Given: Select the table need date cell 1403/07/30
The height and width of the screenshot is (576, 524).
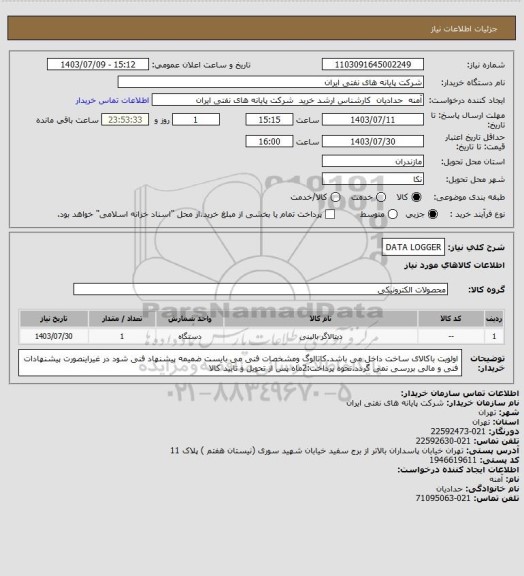Looking at the screenshot, I should click(x=54, y=336).
